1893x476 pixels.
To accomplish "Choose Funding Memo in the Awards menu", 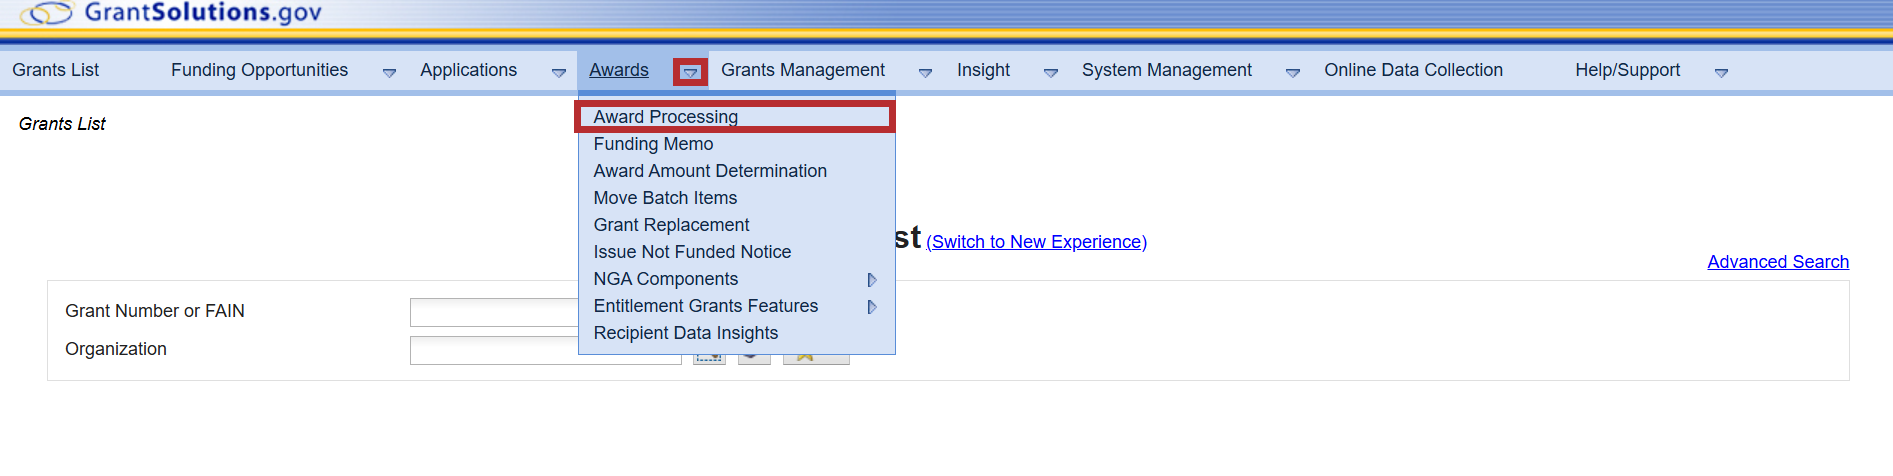I will (653, 144).
